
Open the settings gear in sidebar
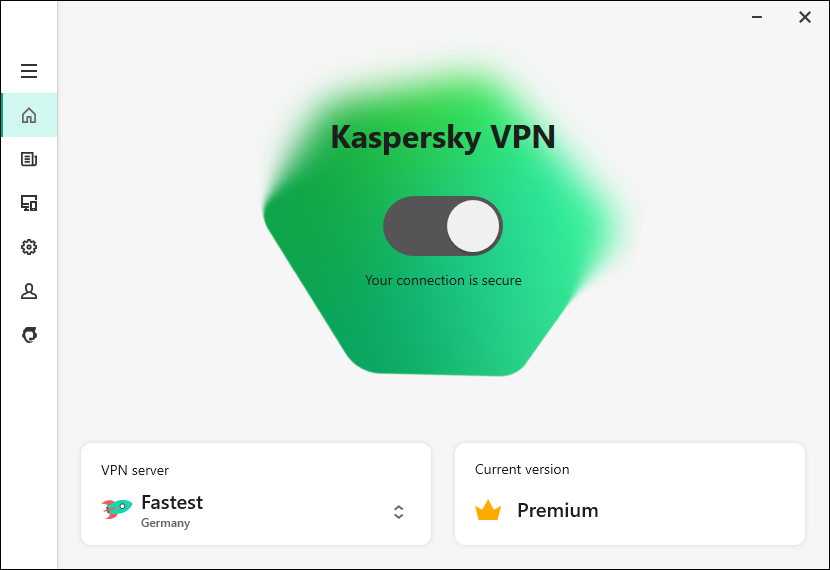(29, 247)
